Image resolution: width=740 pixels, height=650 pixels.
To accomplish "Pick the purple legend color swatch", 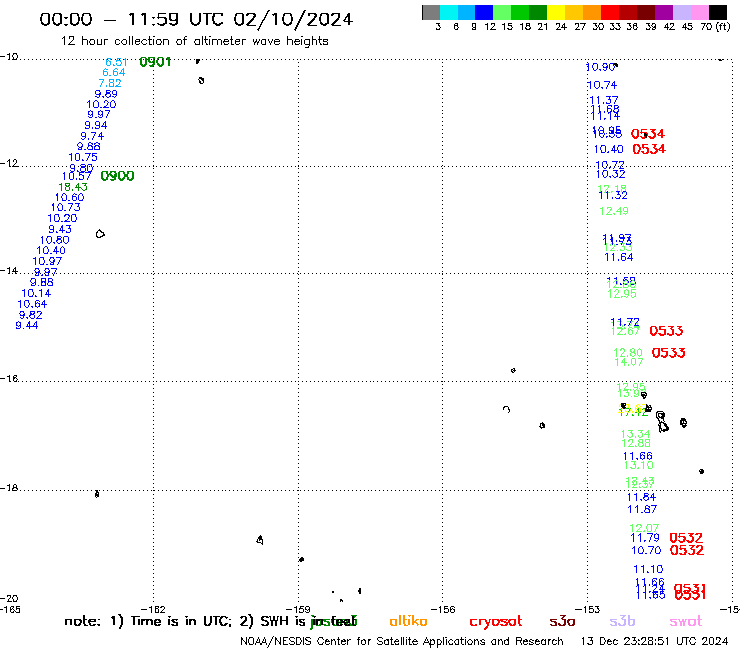I will click(x=664, y=12).
